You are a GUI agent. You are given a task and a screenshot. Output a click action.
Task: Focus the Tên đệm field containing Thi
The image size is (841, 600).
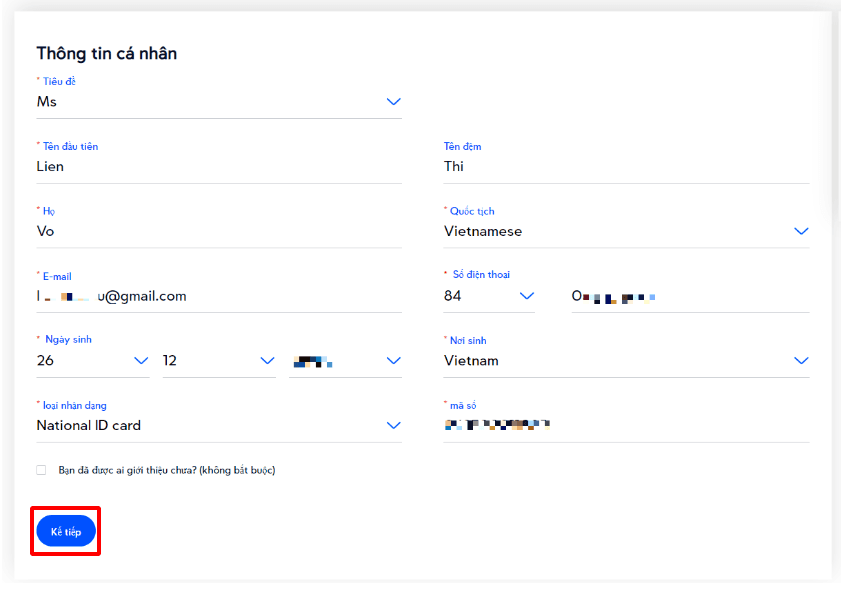626,167
